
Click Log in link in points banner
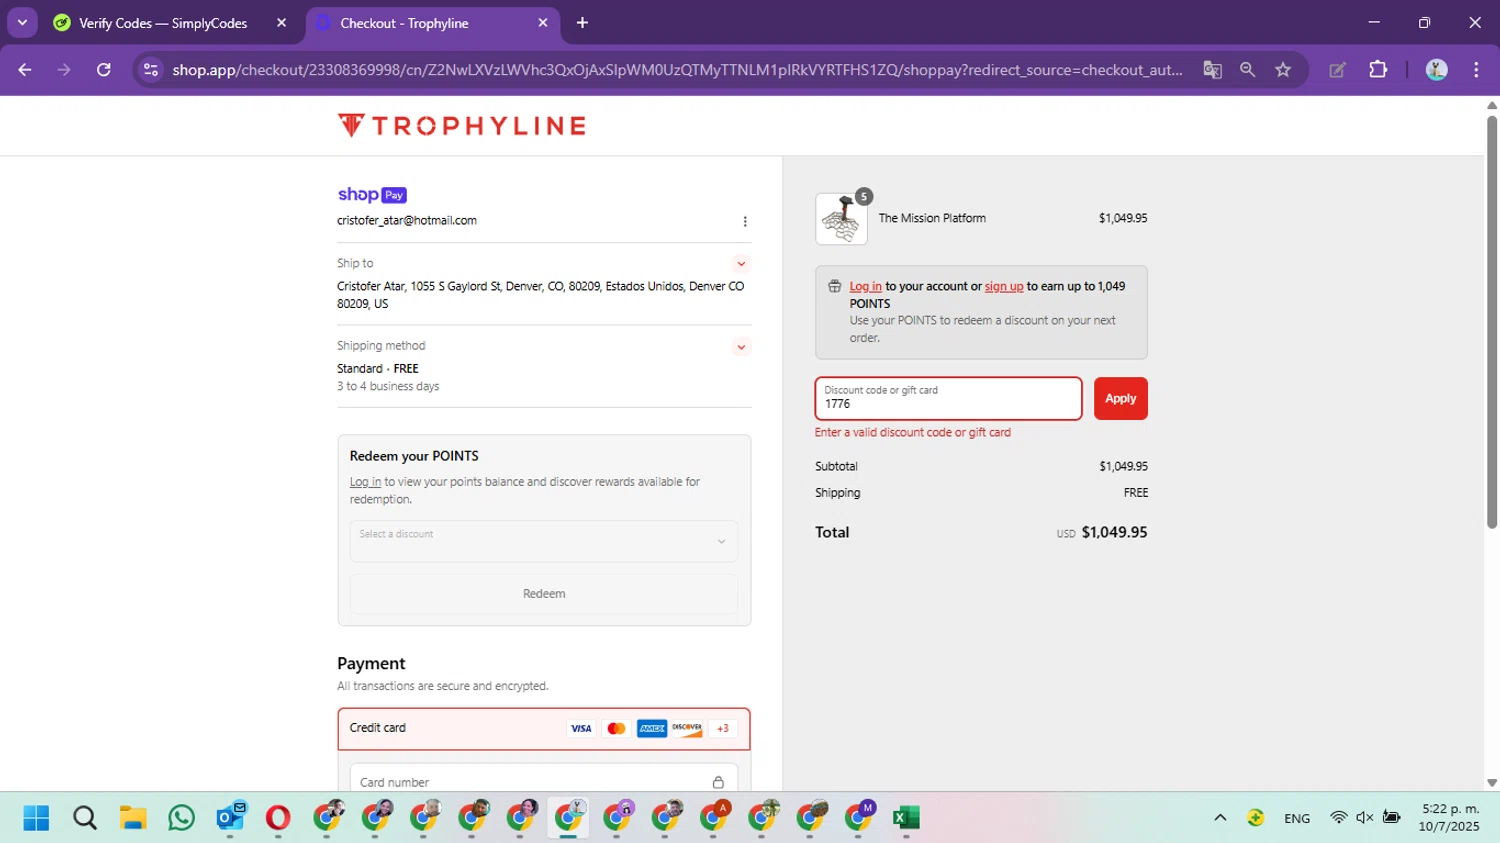[866, 286]
